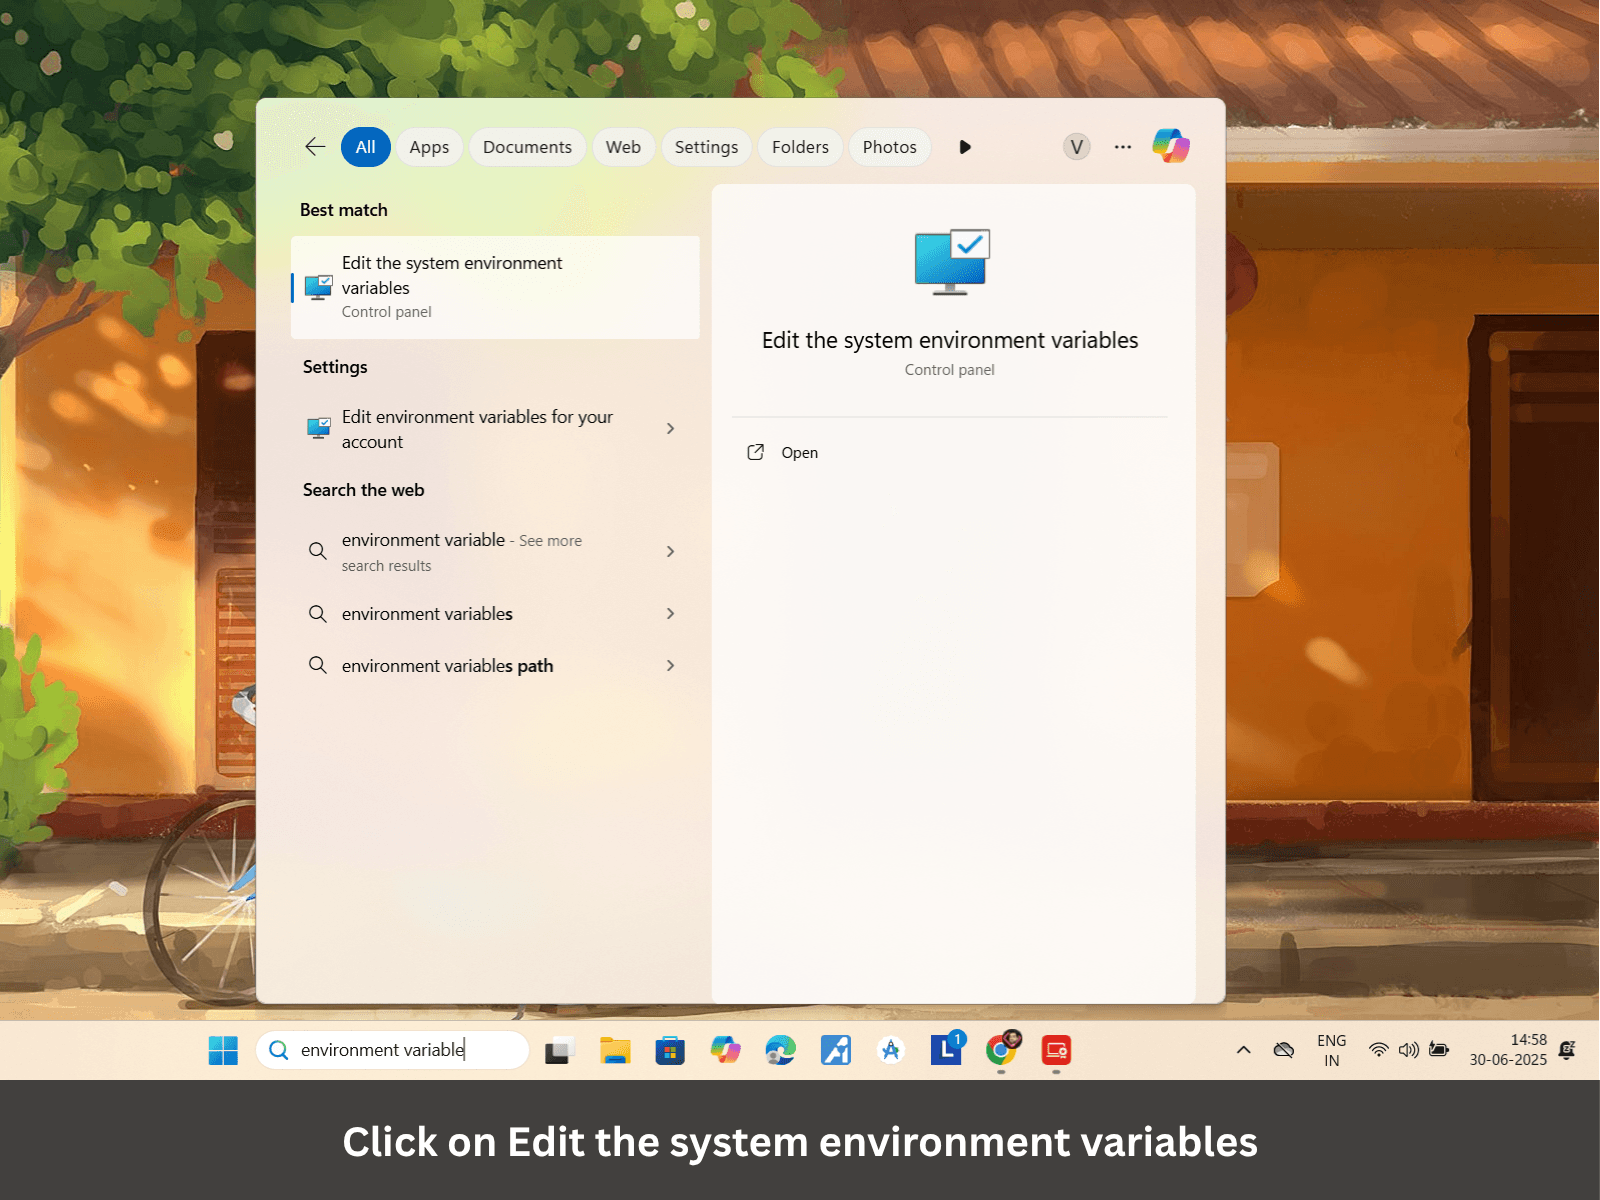Select the Settings filter tab

point(706,147)
